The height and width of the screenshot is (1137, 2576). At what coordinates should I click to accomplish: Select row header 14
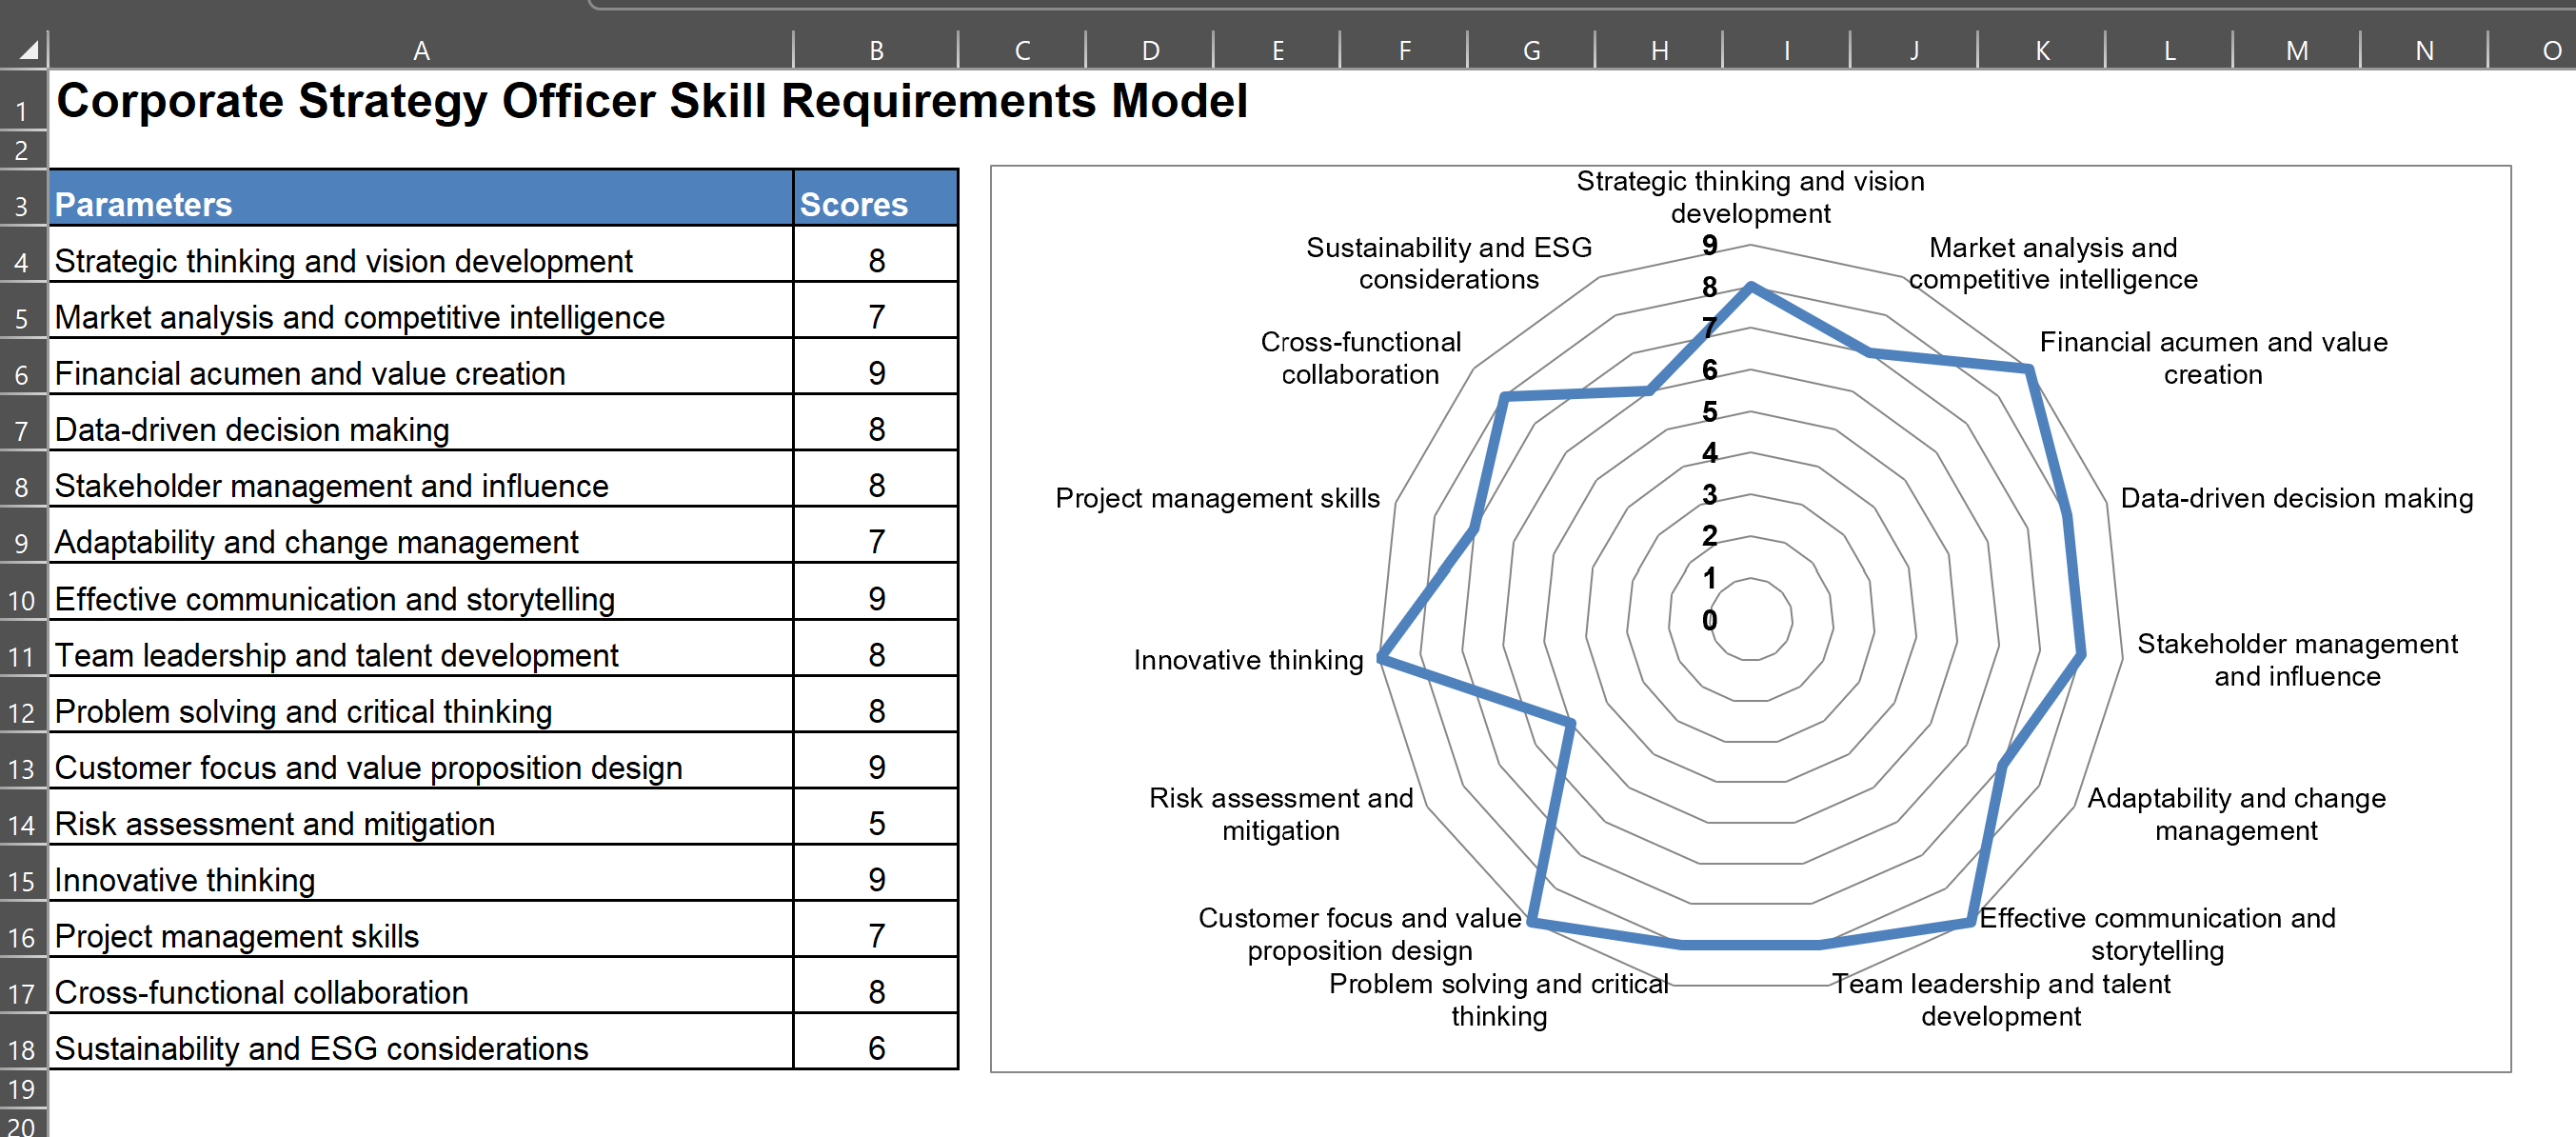point(20,823)
